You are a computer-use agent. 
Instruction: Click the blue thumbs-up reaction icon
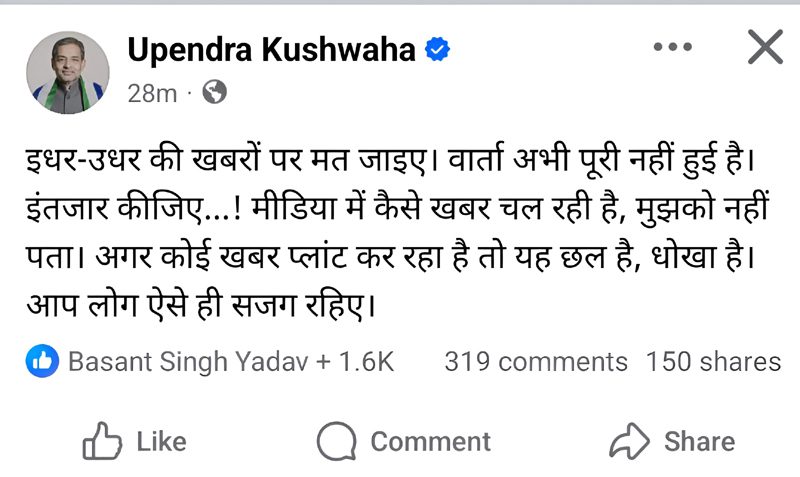(43, 362)
